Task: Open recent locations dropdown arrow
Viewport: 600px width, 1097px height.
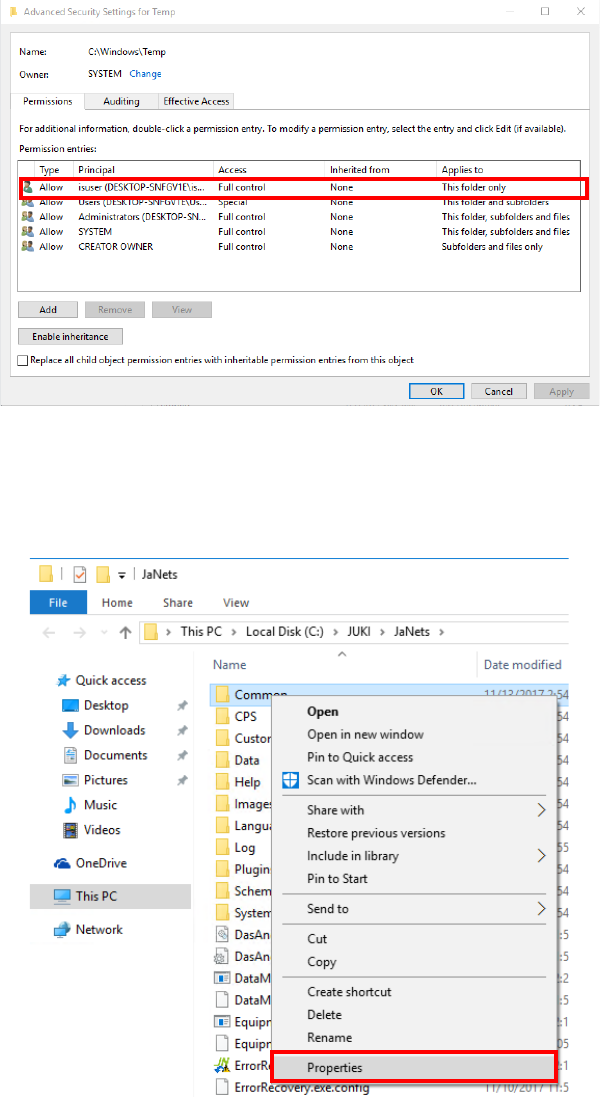Action: pyautogui.click(x=103, y=632)
